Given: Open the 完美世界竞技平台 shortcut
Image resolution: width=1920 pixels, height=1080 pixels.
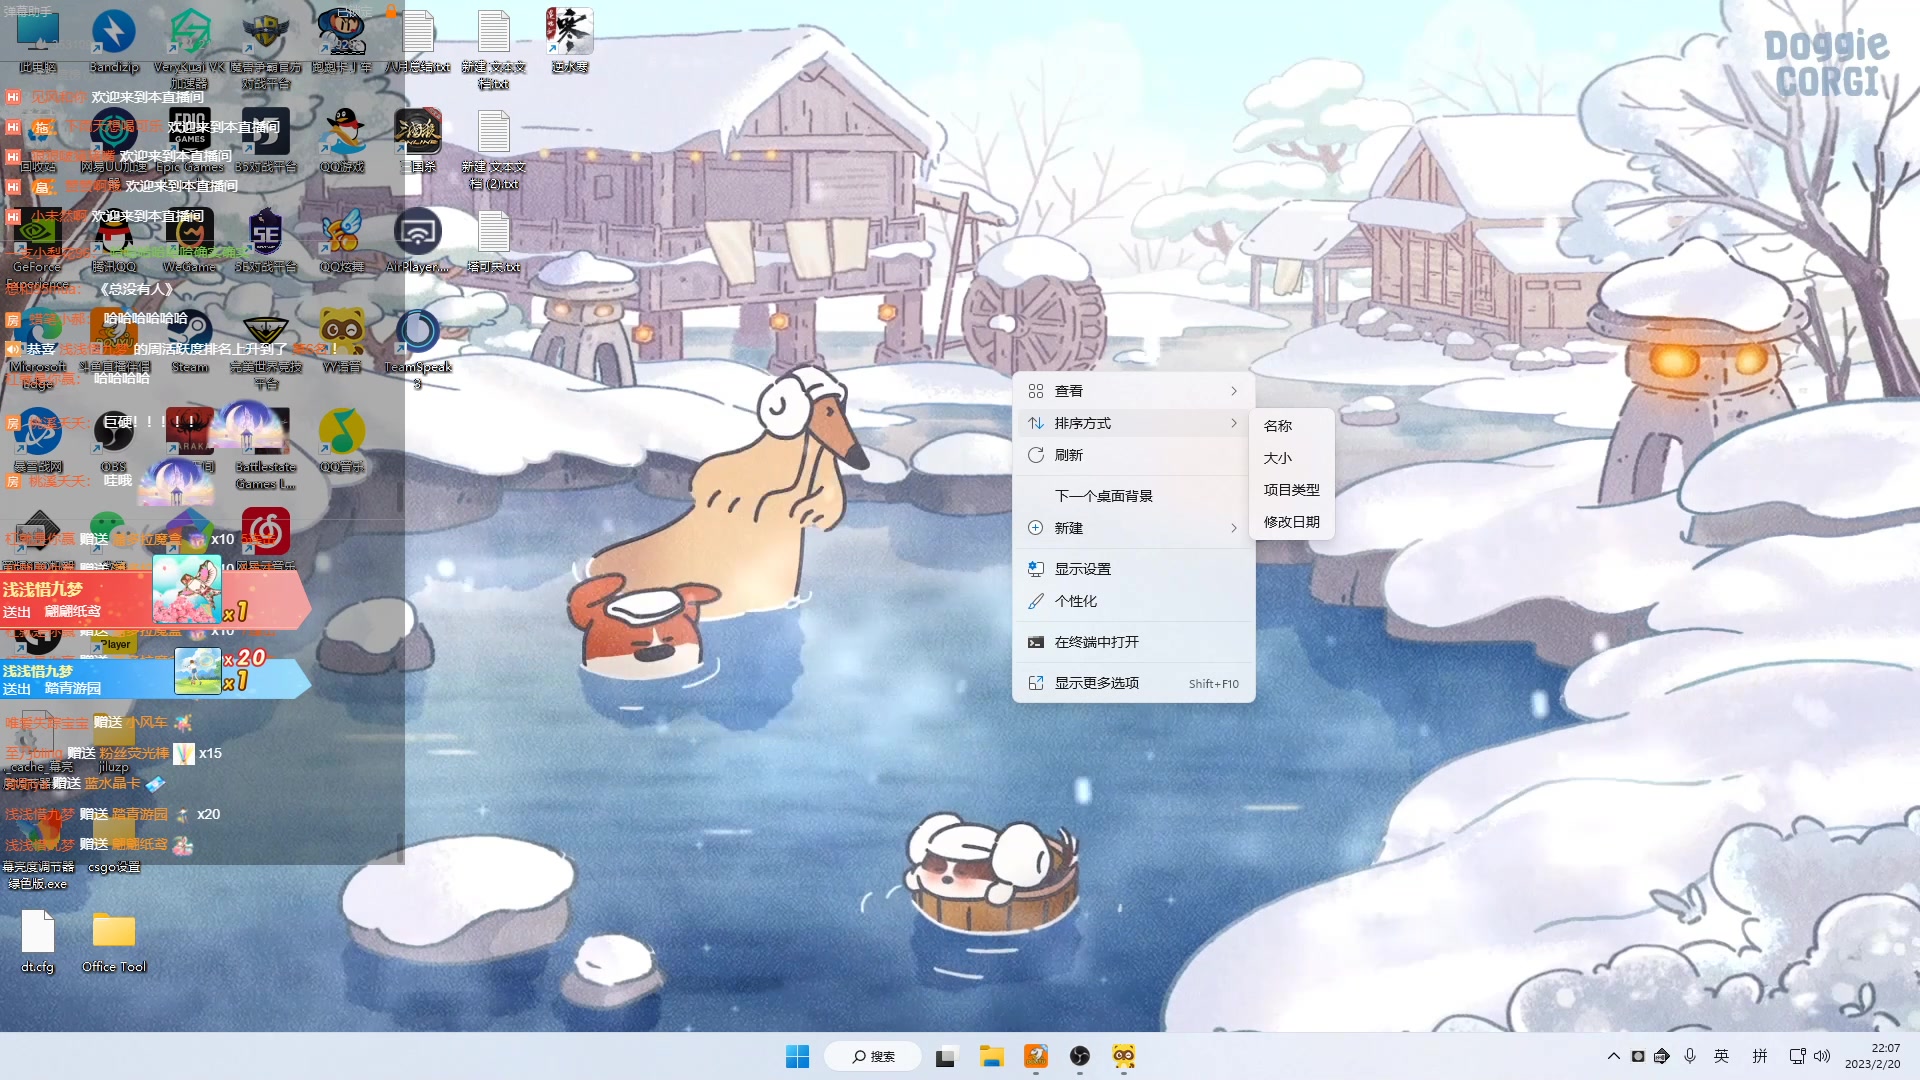Looking at the screenshot, I should pos(266,346).
